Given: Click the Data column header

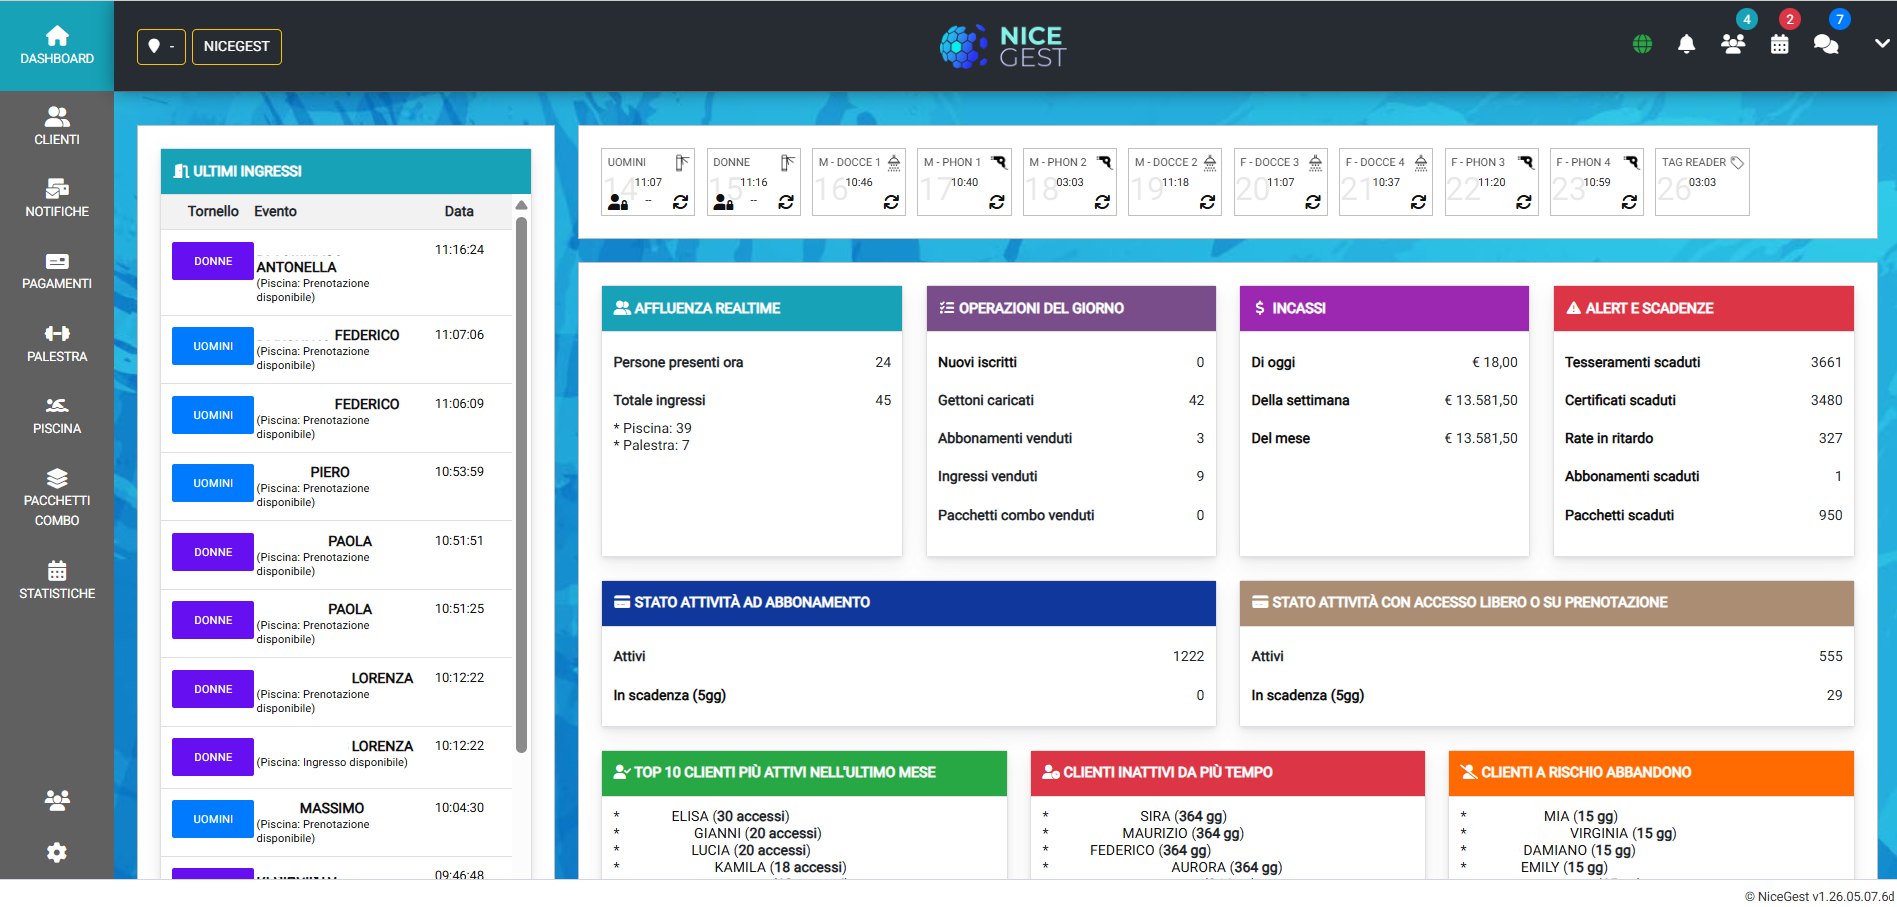Looking at the screenshot, I should click(459, 211).
